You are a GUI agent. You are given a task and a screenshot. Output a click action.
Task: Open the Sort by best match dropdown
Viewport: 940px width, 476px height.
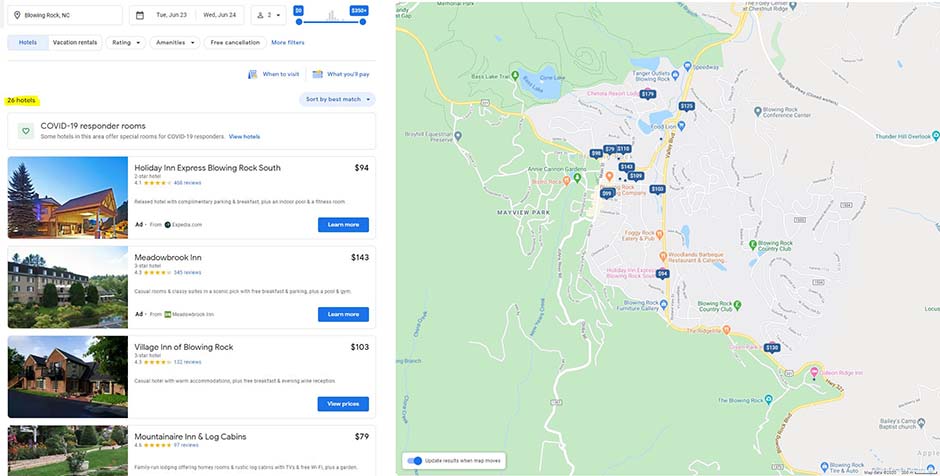tap(338, 100)
